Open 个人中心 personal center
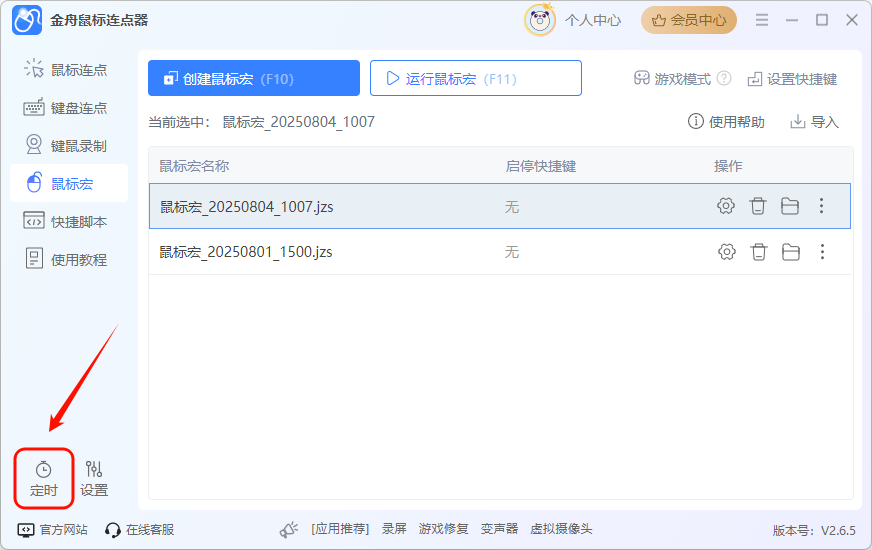This screenshot has height=550, width=872. point(593,21)
